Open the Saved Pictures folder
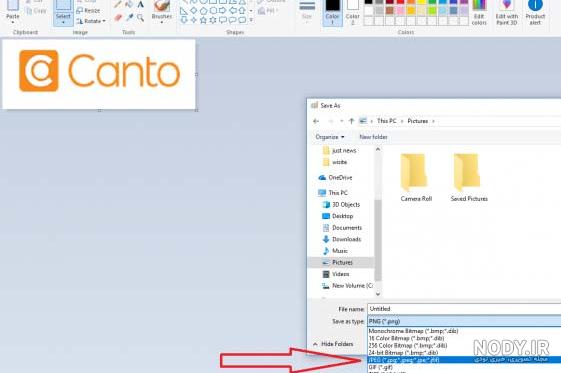561x373 pixels. (x=469, y=177)
